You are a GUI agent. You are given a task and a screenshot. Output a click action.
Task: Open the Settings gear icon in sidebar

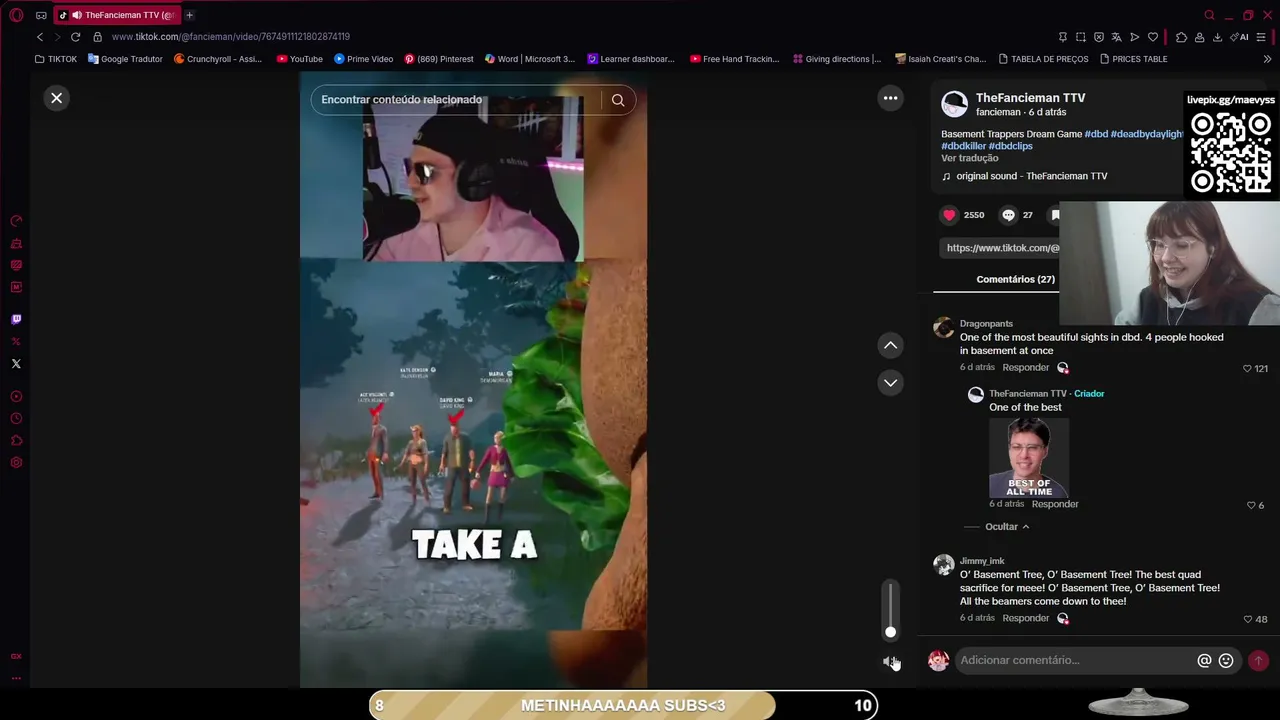(x=16, y=463)
